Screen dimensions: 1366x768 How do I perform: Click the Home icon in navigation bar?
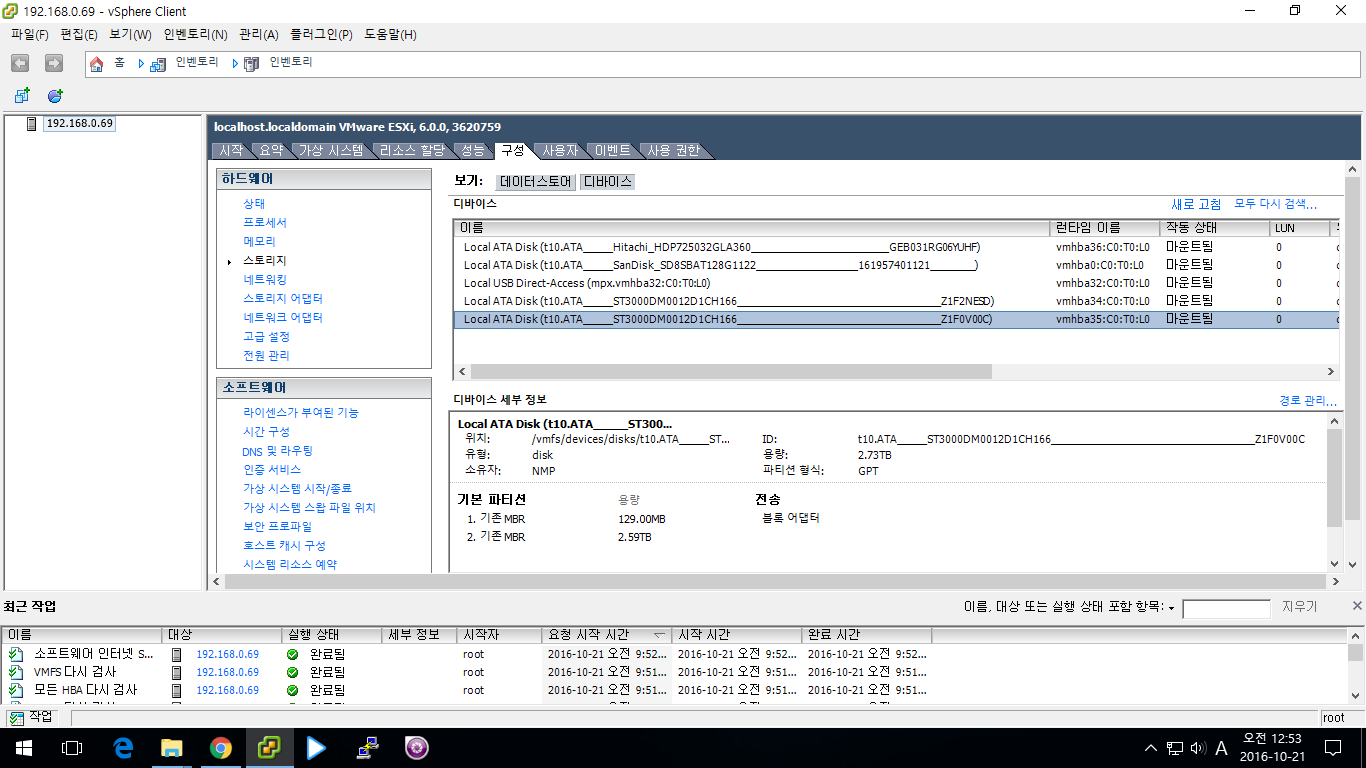[96, 63]
